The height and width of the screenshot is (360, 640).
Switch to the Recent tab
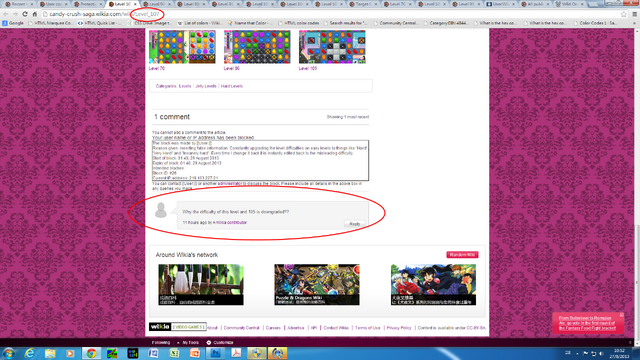(x=18, y=4)
